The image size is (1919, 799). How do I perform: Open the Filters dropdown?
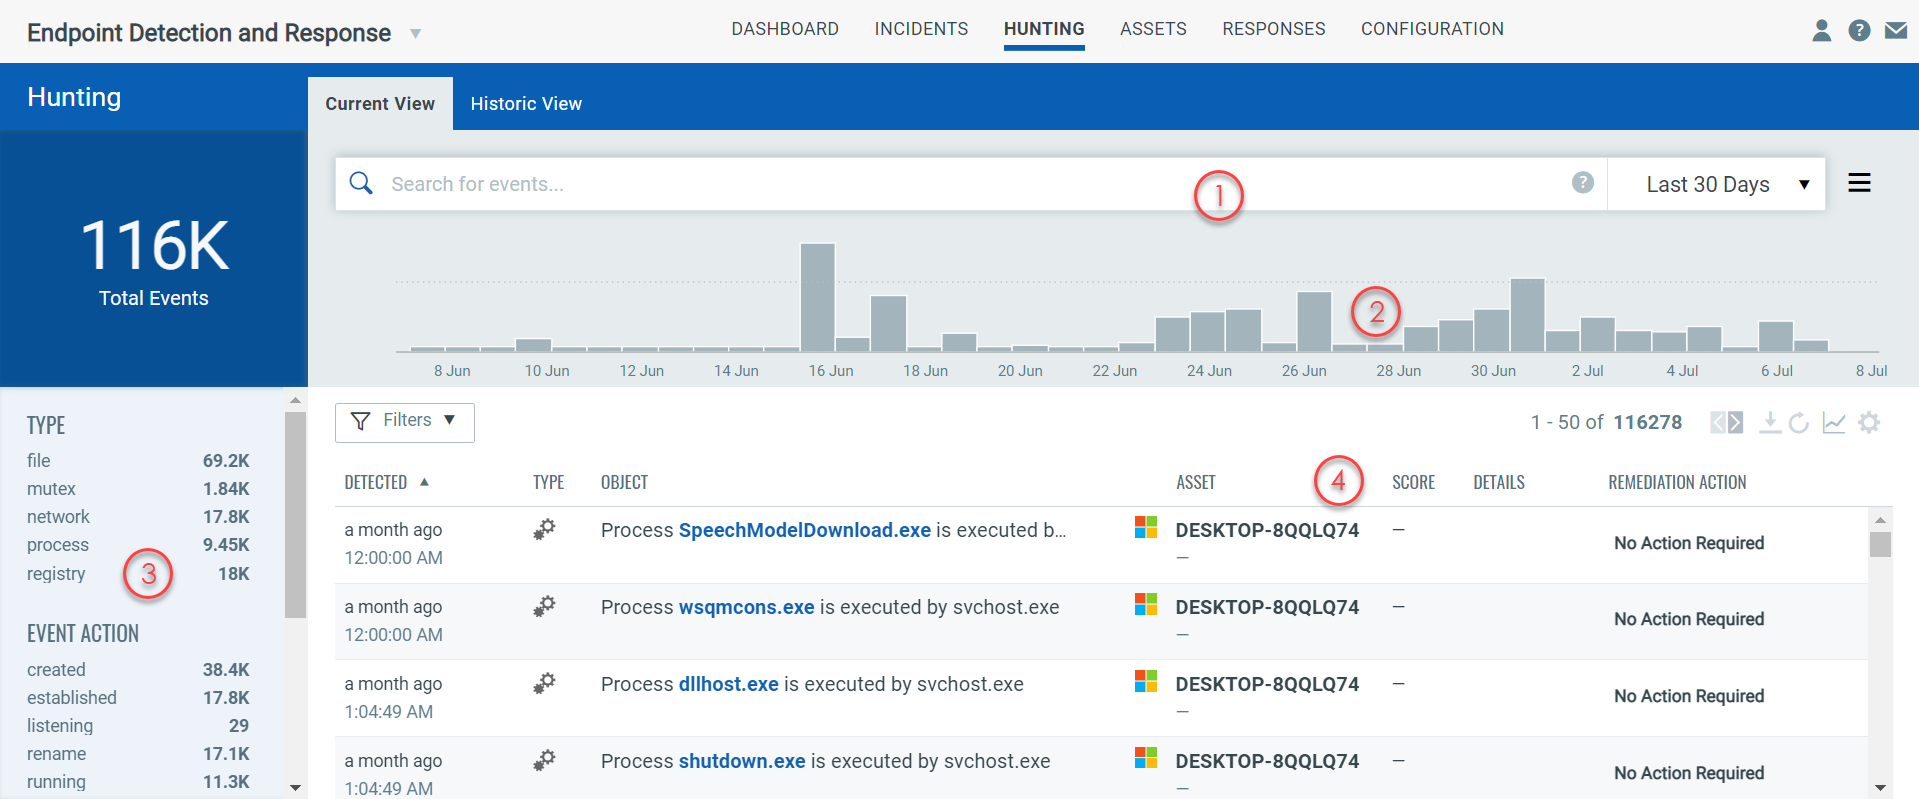405,422
